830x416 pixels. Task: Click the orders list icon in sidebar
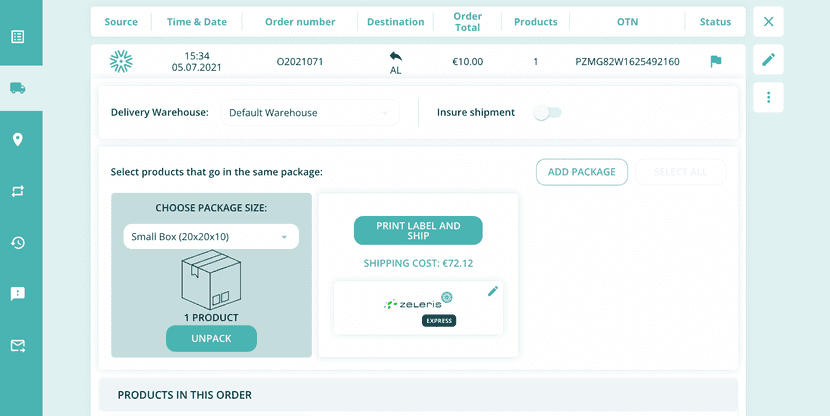coord(18,37)
